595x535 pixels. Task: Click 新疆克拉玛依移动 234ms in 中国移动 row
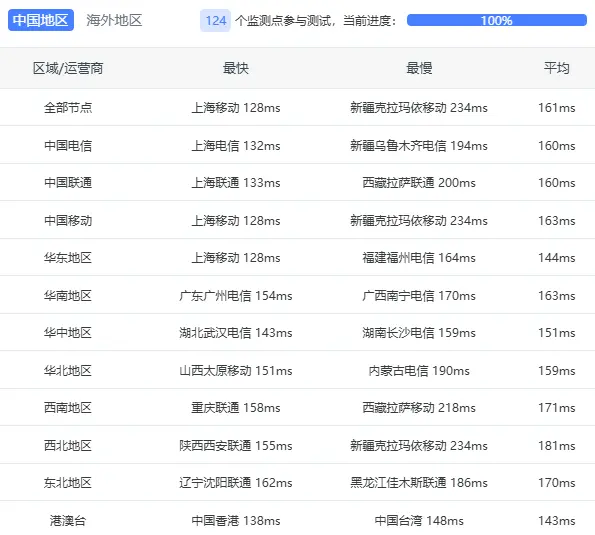point(419,220)
